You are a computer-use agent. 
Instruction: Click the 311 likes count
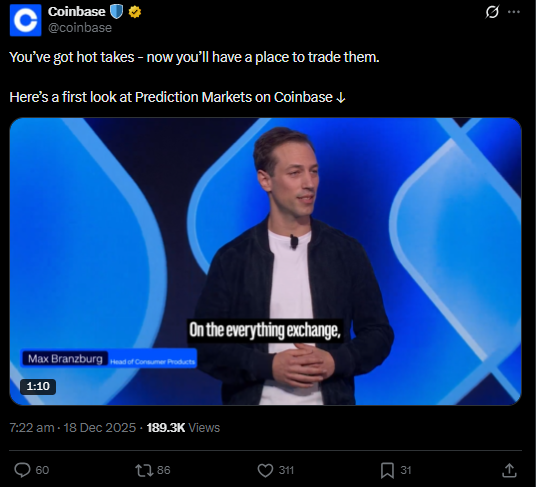286,470
